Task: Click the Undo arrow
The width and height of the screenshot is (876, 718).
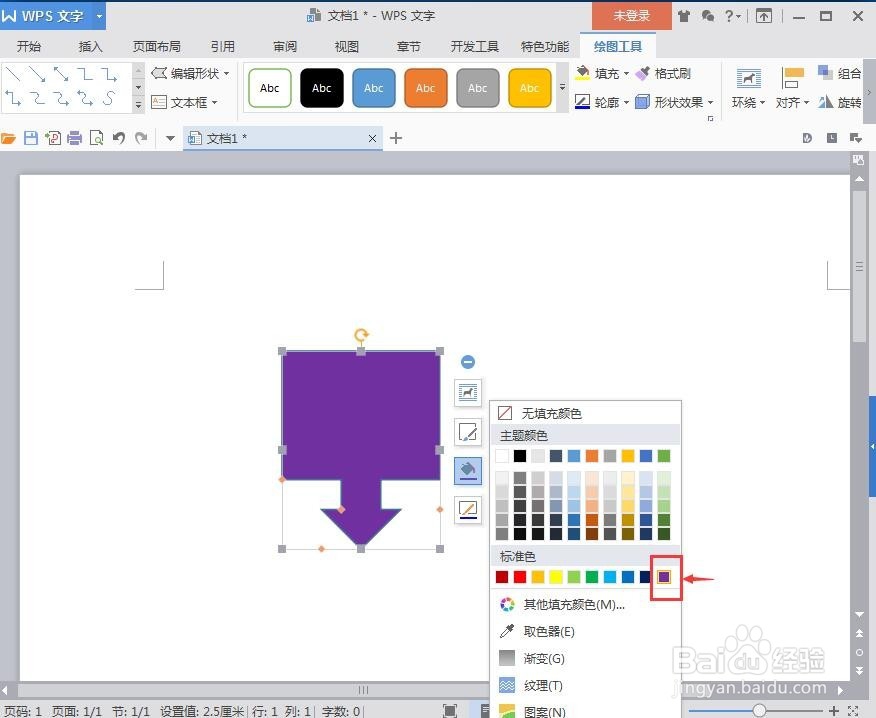Action: [x=118, y=138]
